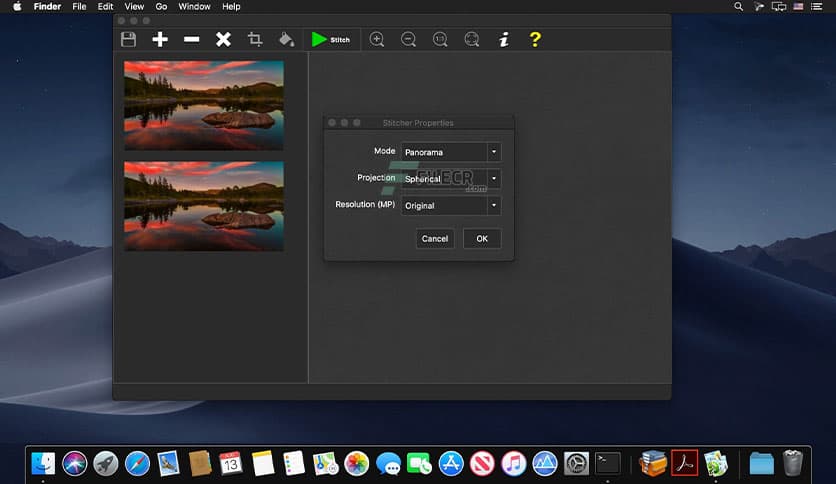Open Spotlight search in menu bar
Image resolution: width=836 pixels, height=484 pixels.
(x=738, y=6)
